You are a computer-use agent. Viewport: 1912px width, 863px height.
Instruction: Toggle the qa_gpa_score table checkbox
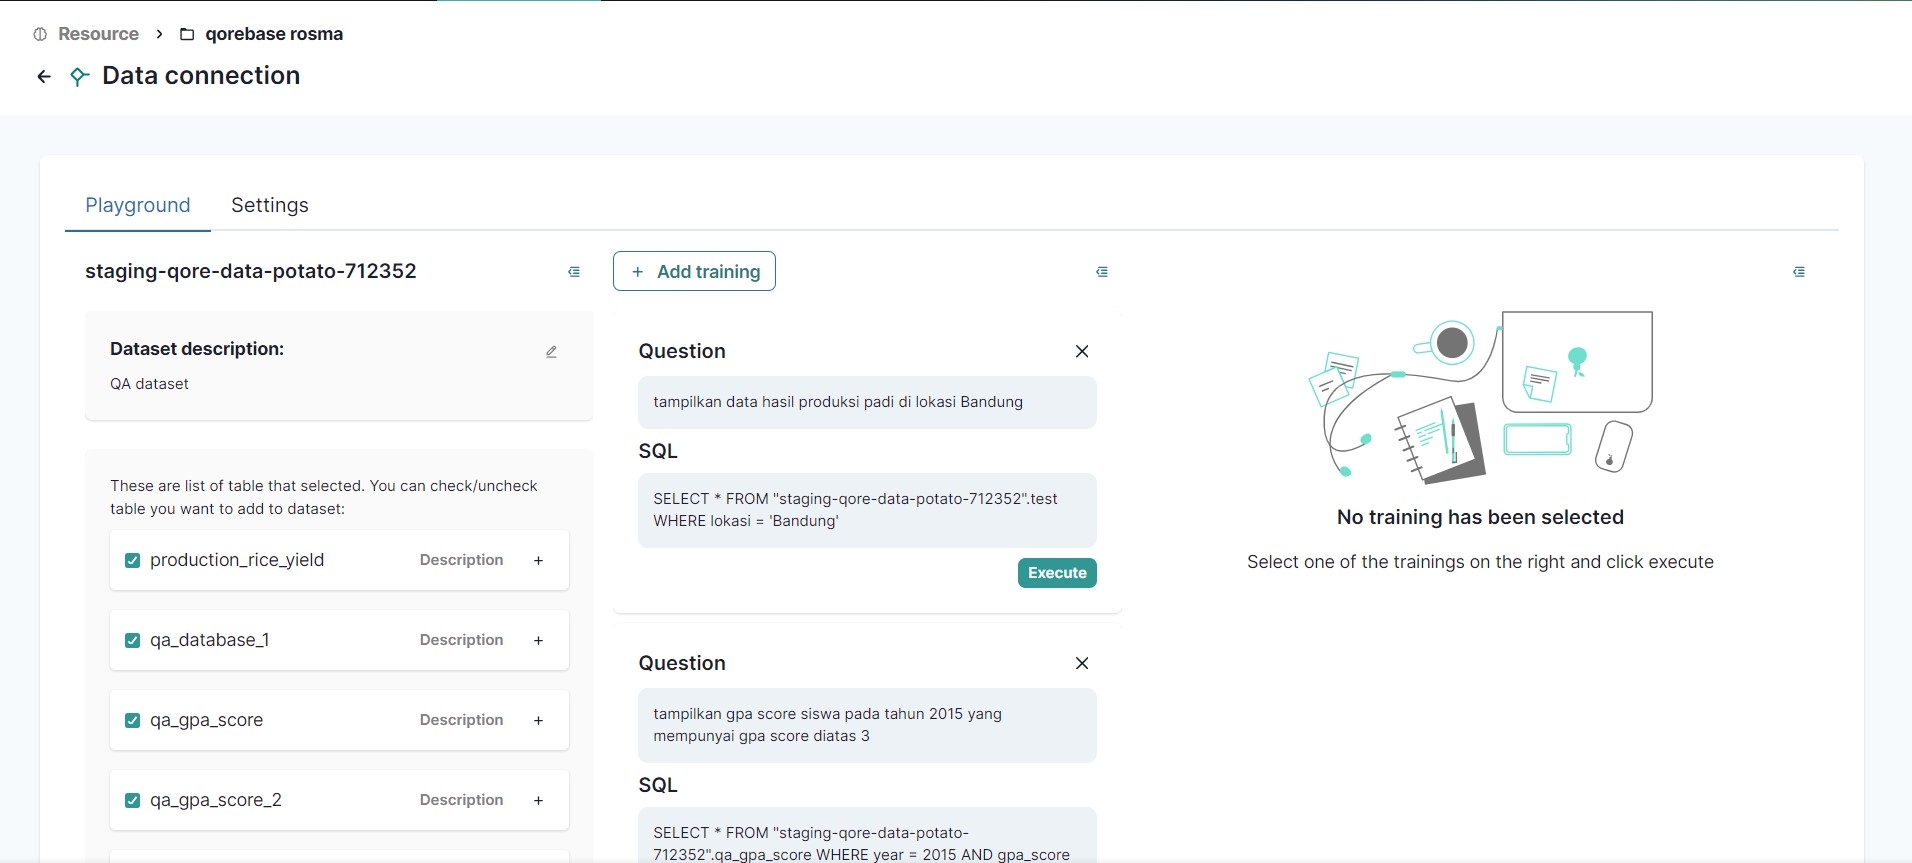(x=132, y=720)
